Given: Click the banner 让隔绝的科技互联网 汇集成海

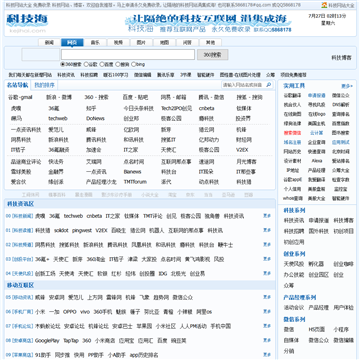Looking at the screenshot, I should tap(208, 23).
